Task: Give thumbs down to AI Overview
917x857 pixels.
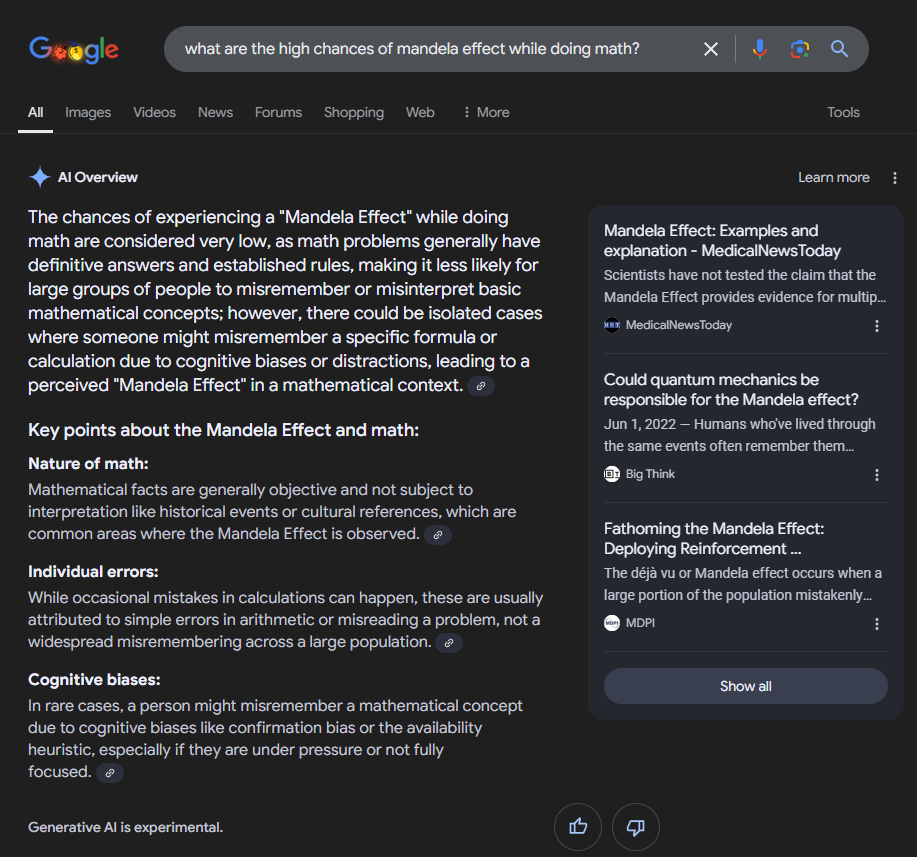Action: pos(636,827)
